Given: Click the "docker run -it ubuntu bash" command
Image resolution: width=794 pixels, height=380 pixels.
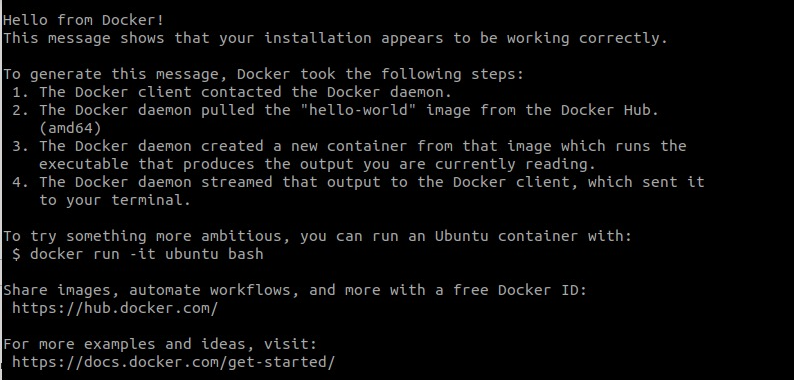Looking at the screenshot, I should point(147,254).
